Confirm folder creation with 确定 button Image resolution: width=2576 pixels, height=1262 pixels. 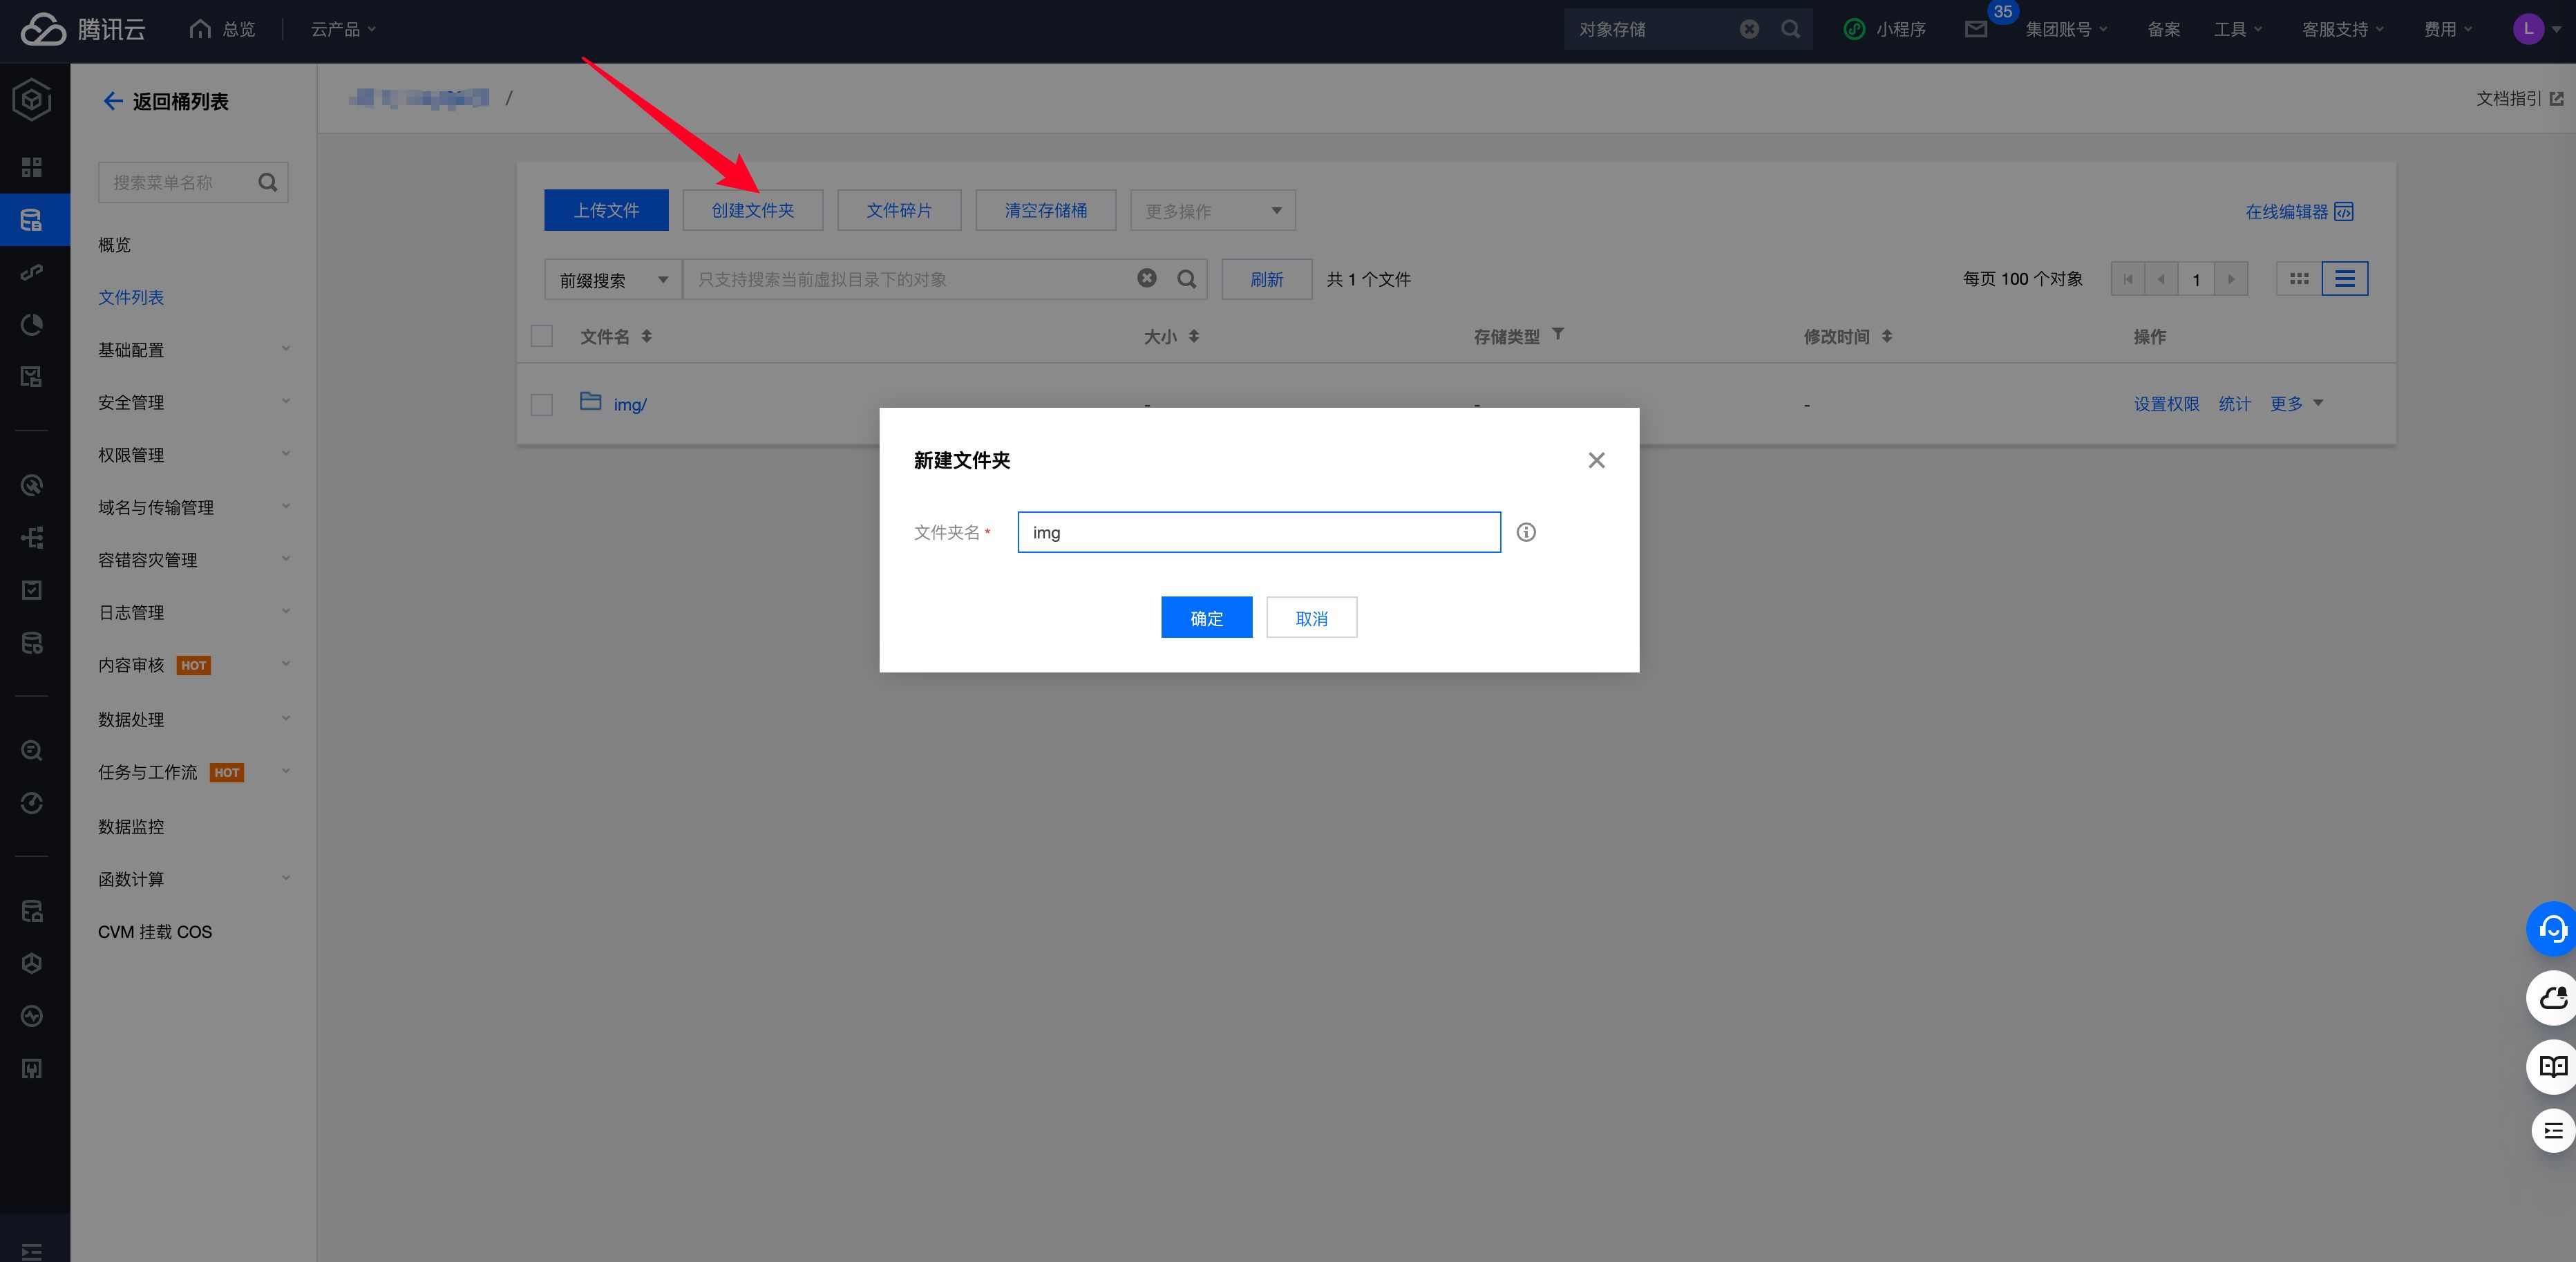(1206, 618)
